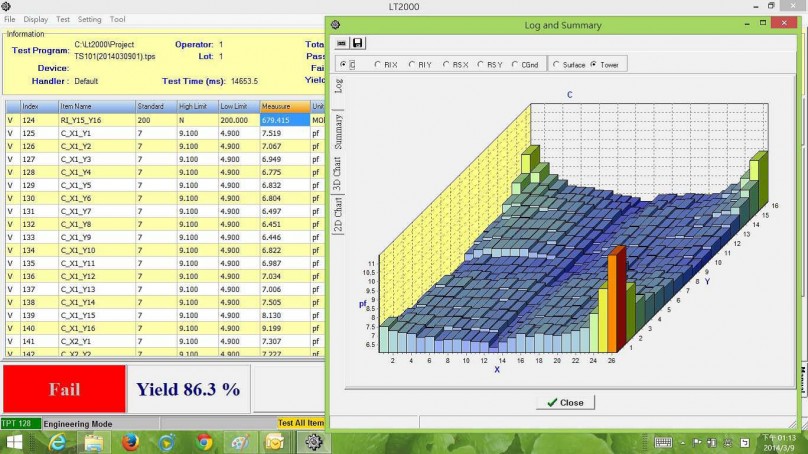Click the LT2000 gear icon on the taskbar
The height and width of the screenshot is (454, 808).
click(313, 442)
